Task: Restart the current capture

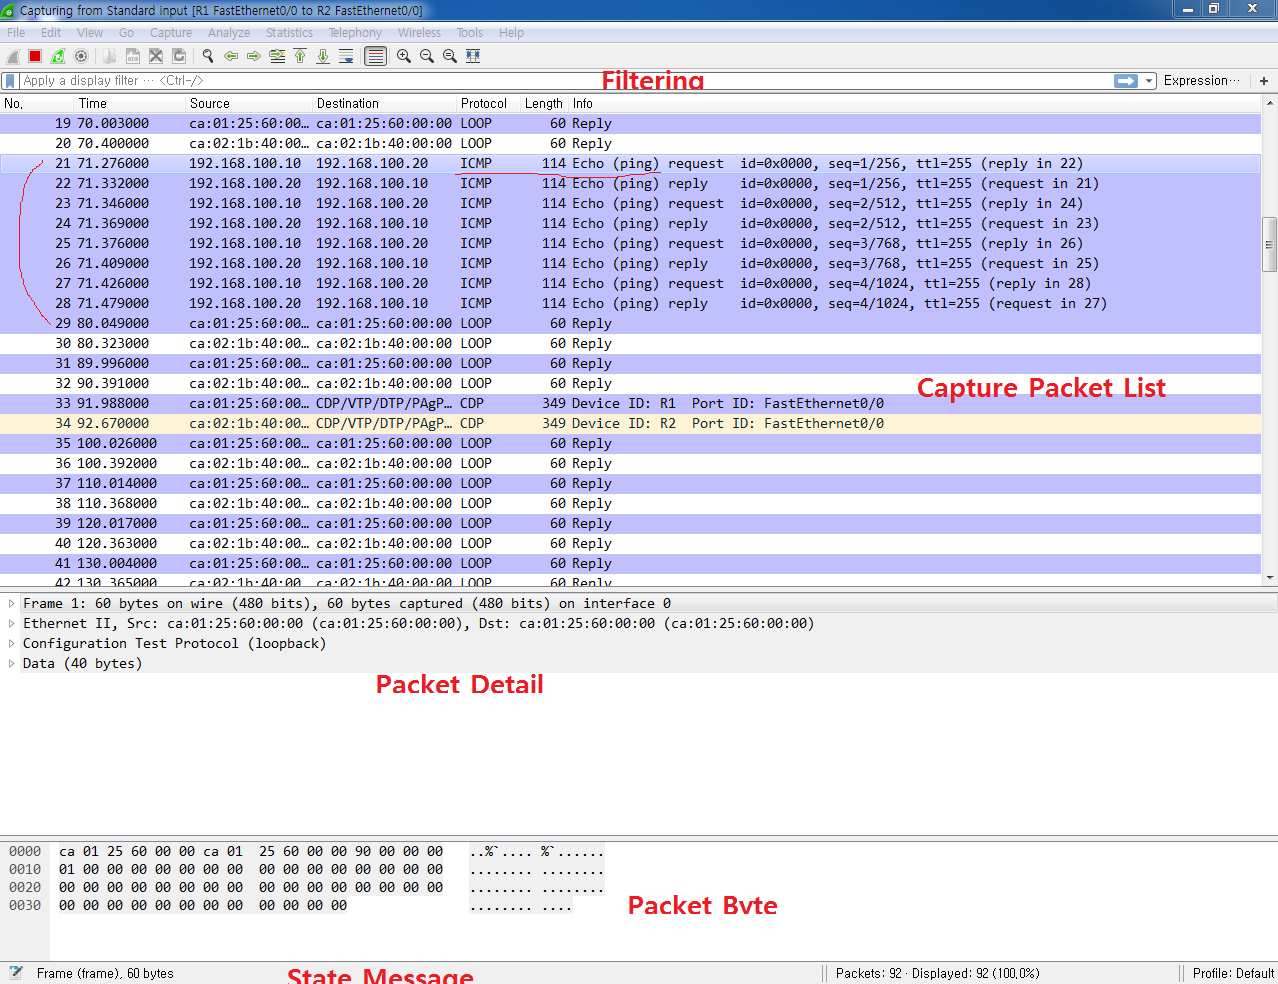Action: click(x=58, y=56)
